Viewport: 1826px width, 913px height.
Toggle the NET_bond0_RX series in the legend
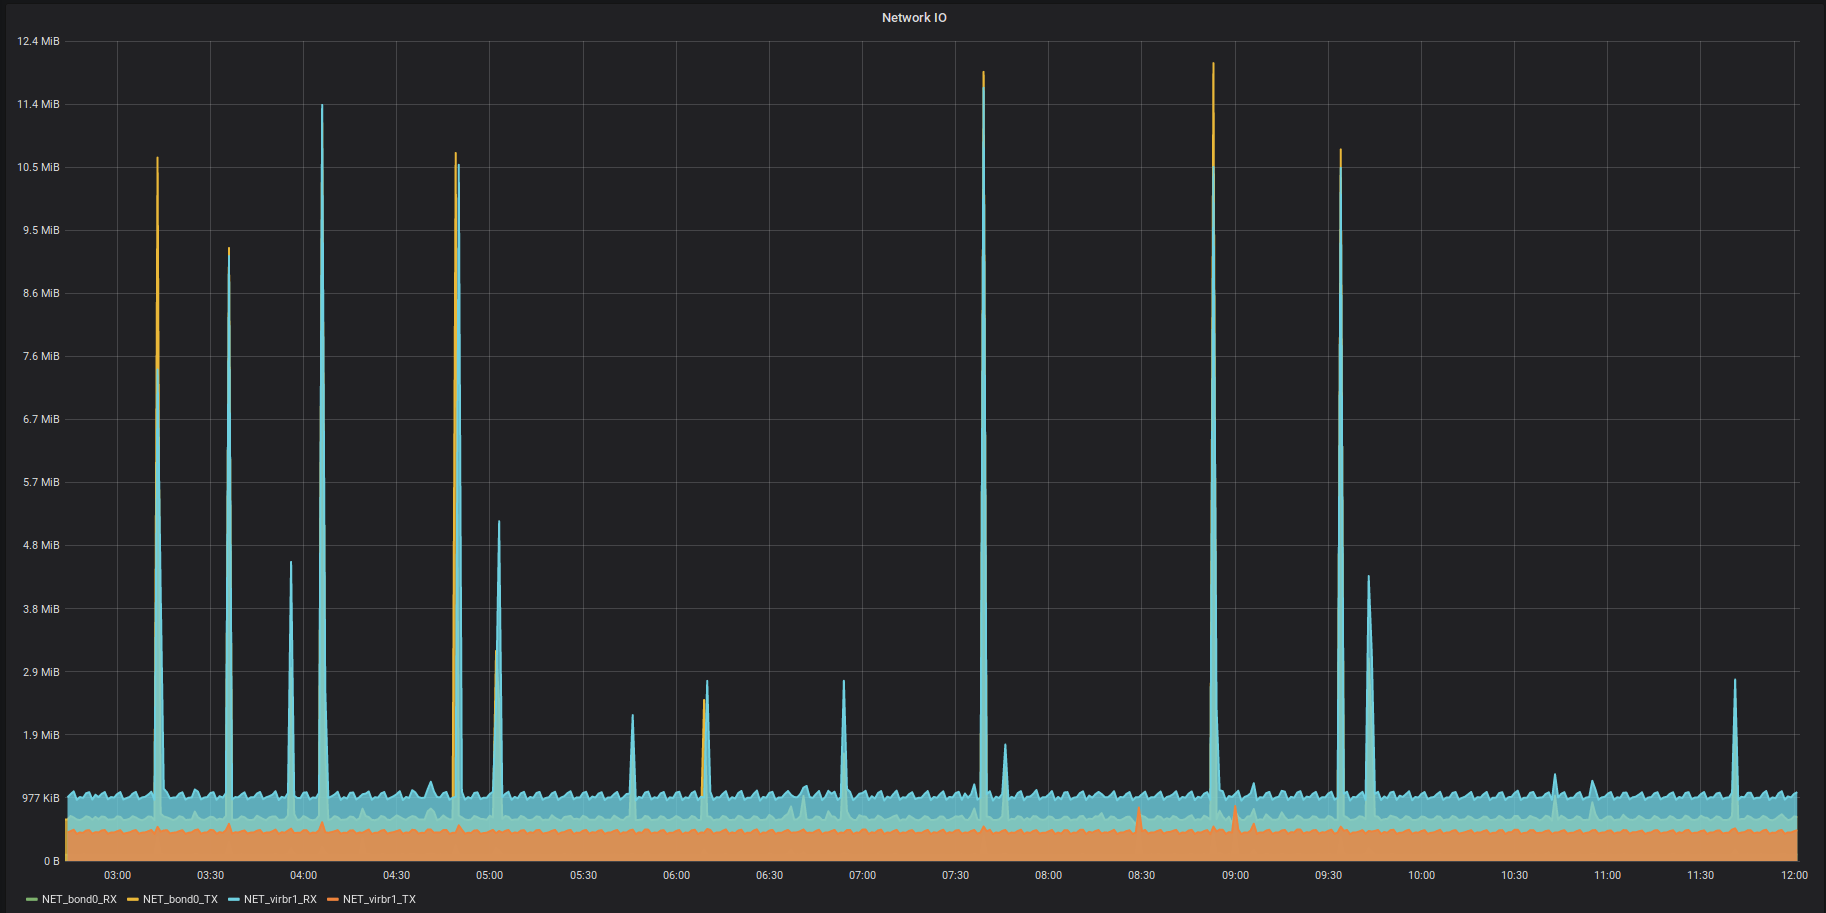[x=79, y=899]
